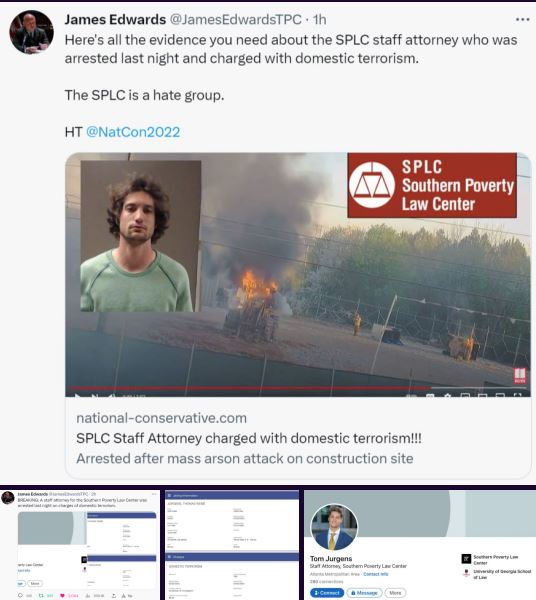
Task: Open the @JamesEdwardsTPC handle
Action: coord(235,20)
